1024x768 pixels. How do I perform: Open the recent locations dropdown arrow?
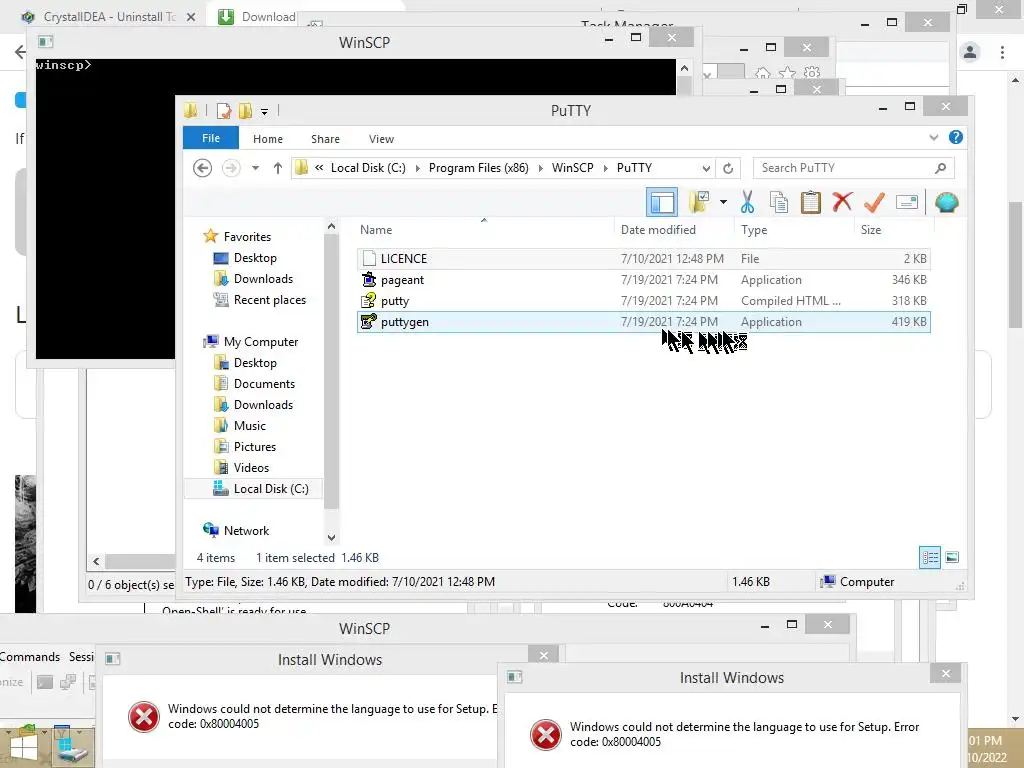(x=255, y=168)
